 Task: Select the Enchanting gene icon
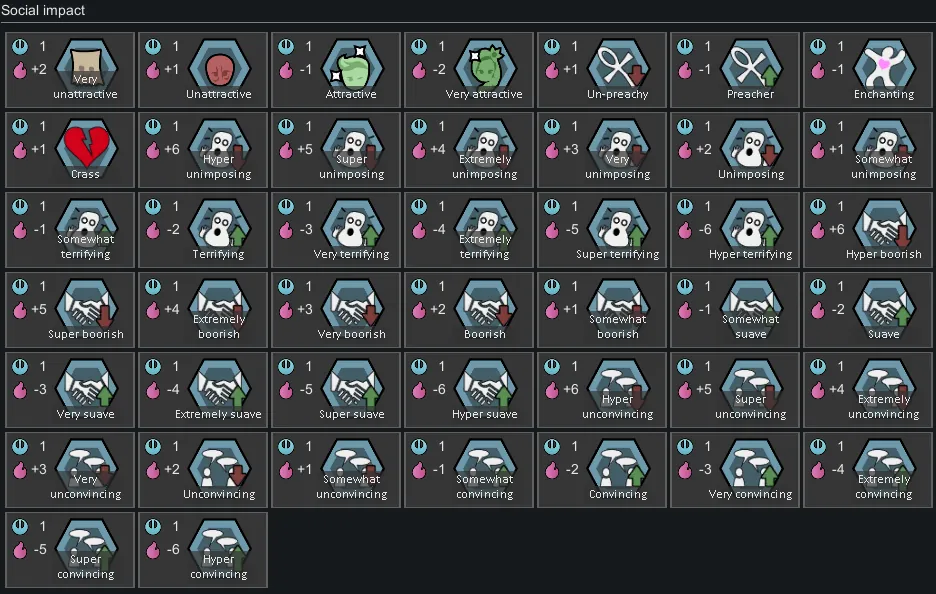coord(868,70)
